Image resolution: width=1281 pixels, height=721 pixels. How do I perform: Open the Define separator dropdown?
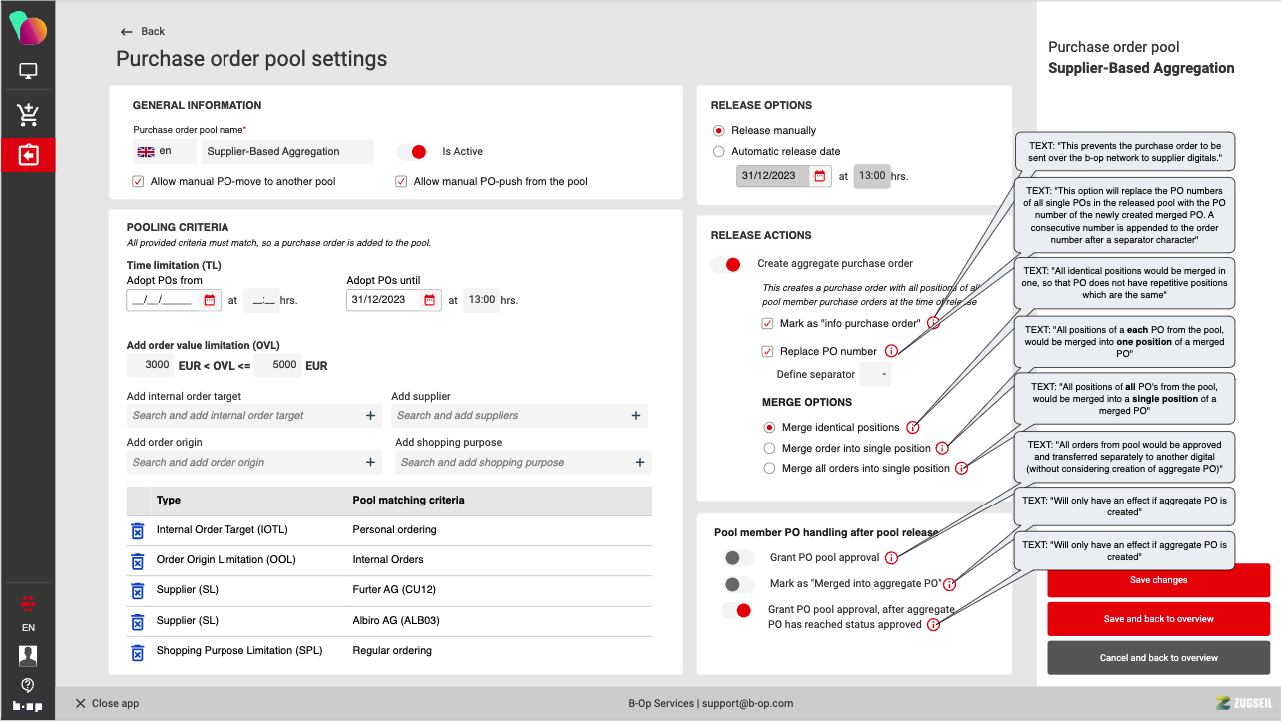[x=875, y=375]
